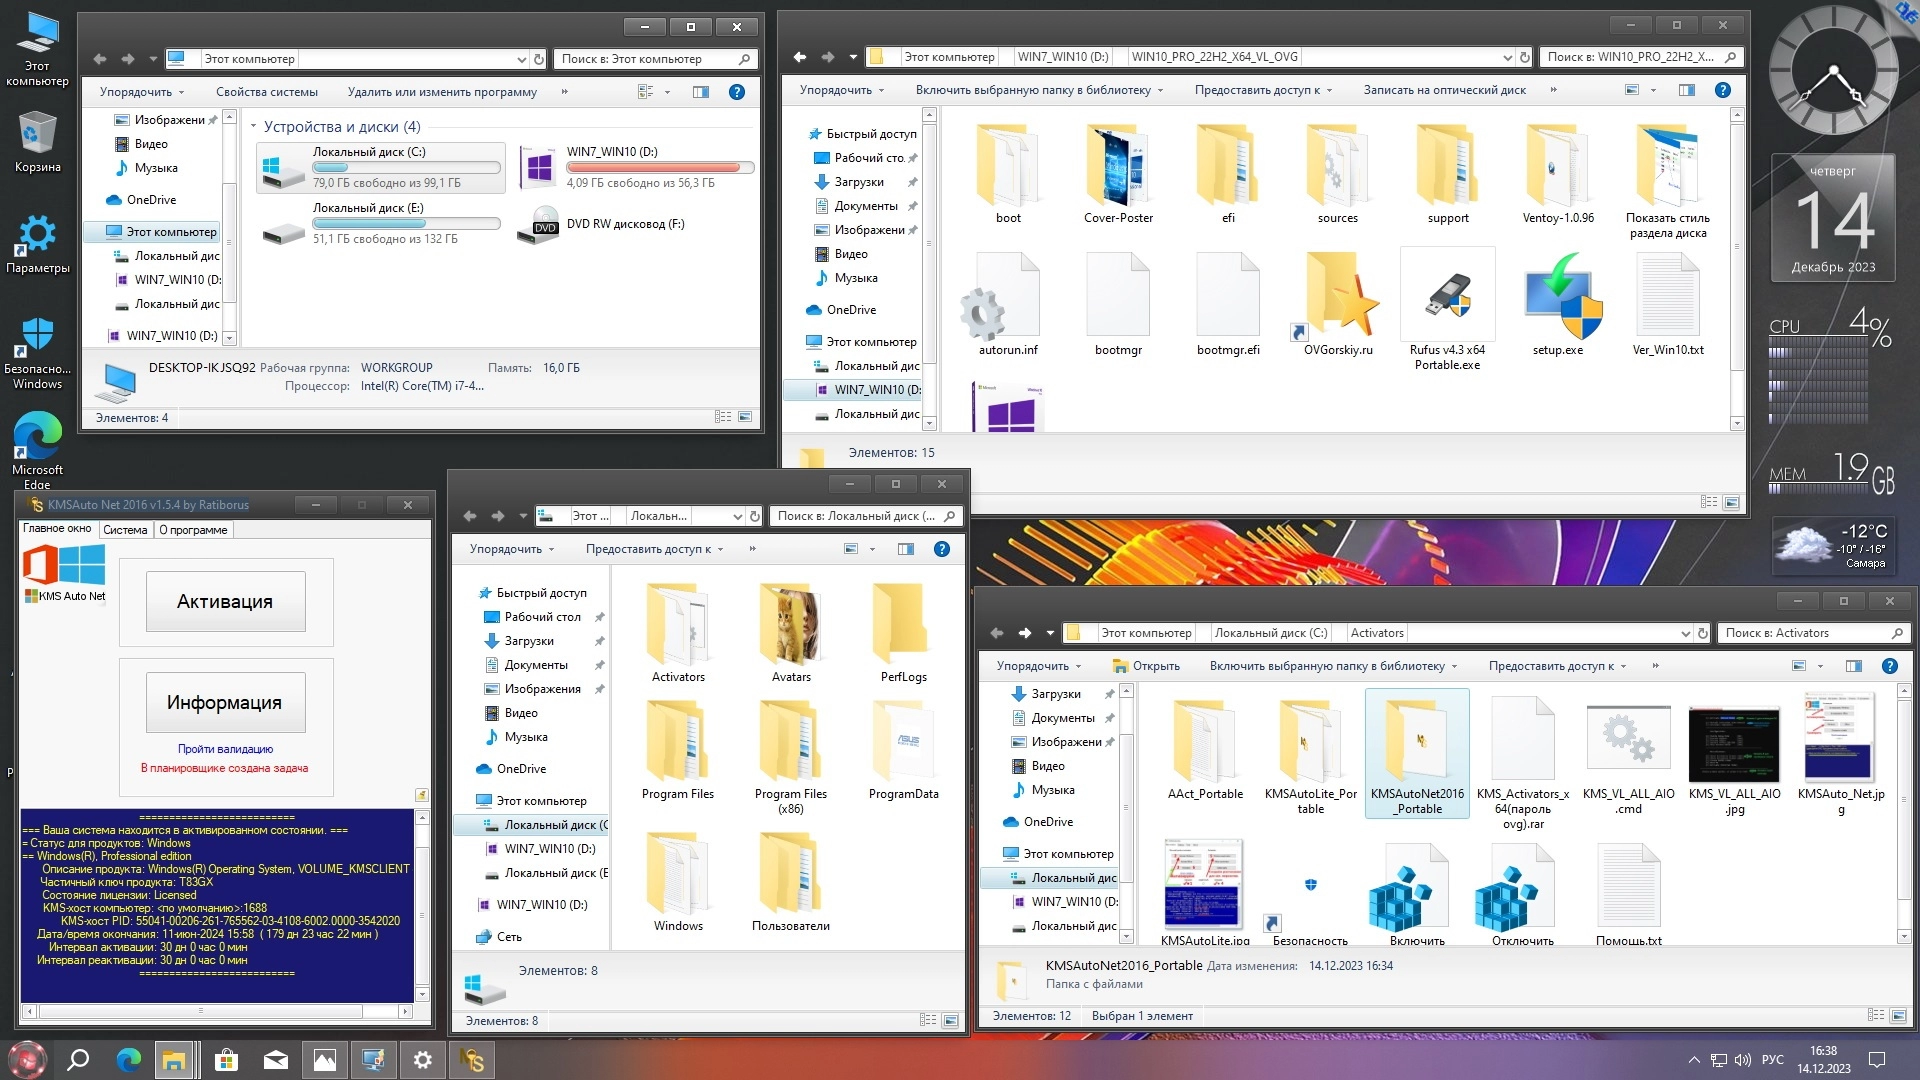
Task: Open the О программе tab in KMSAuto
Action: [193, 530]
